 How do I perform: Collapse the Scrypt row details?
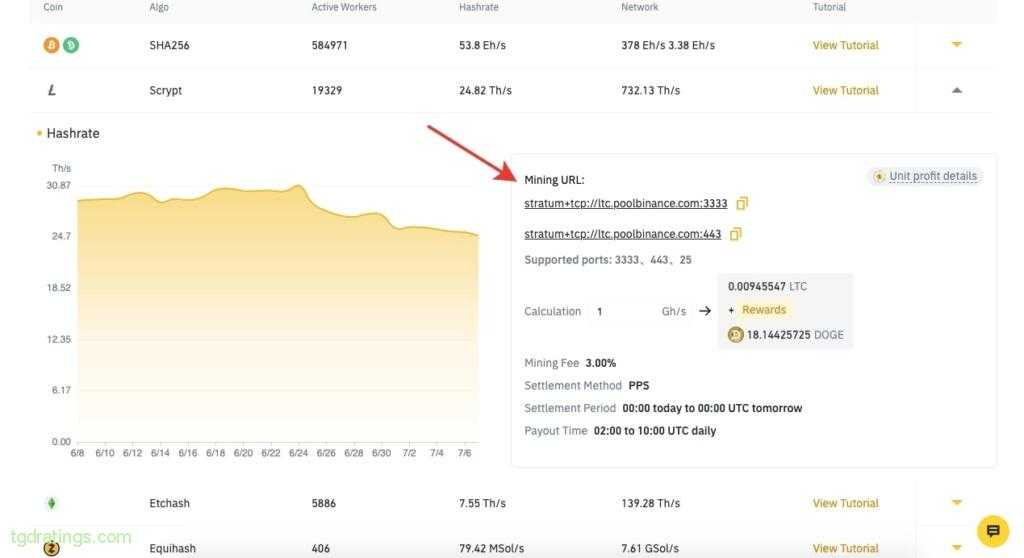pyautogui.click(x=957, y=90)
